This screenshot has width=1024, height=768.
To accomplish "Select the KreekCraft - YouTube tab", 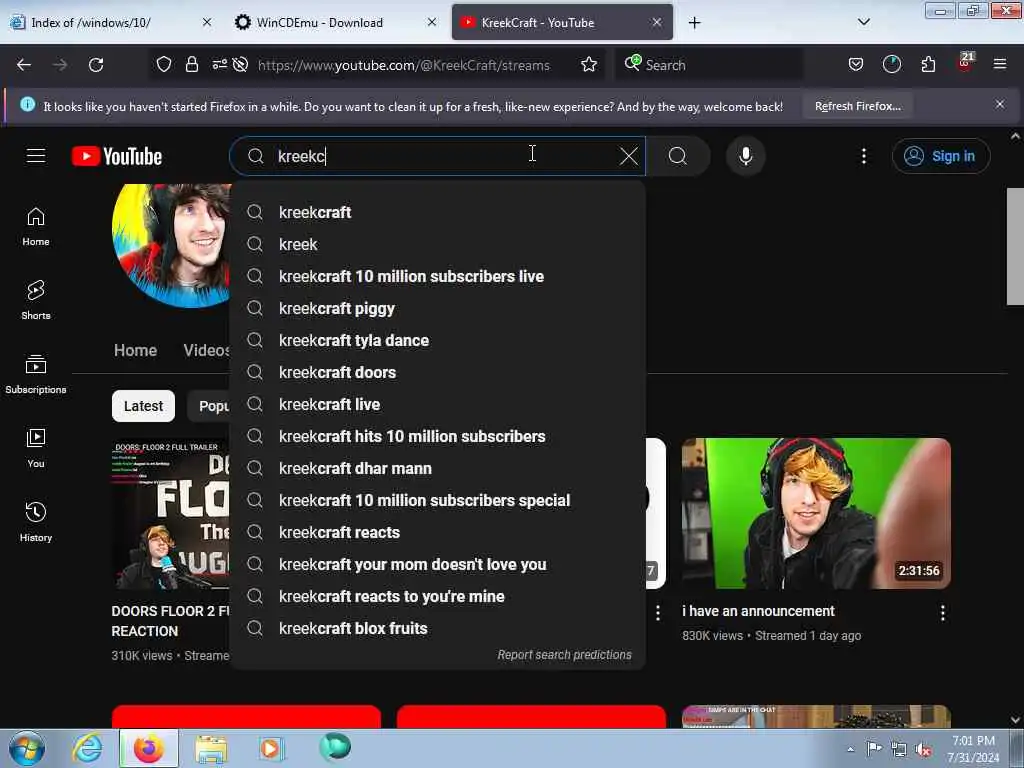I will click(561, 22).
